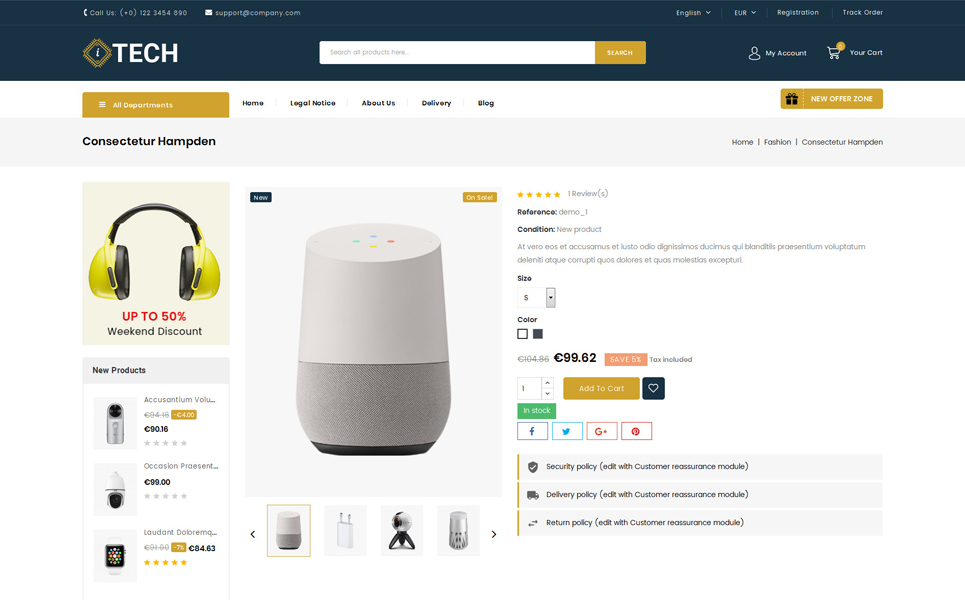Click the My Account user icon

(x=754, y=54)
